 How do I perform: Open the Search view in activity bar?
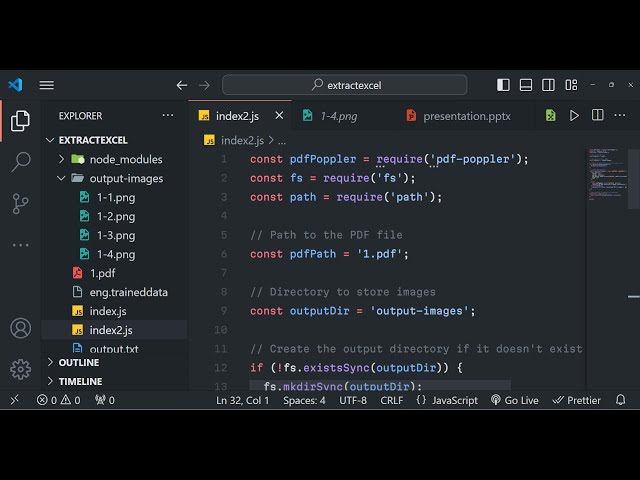point(20,161)
